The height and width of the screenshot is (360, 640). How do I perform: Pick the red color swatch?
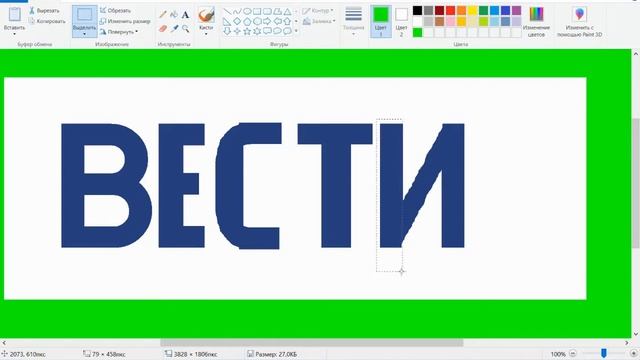coord(450,10)
